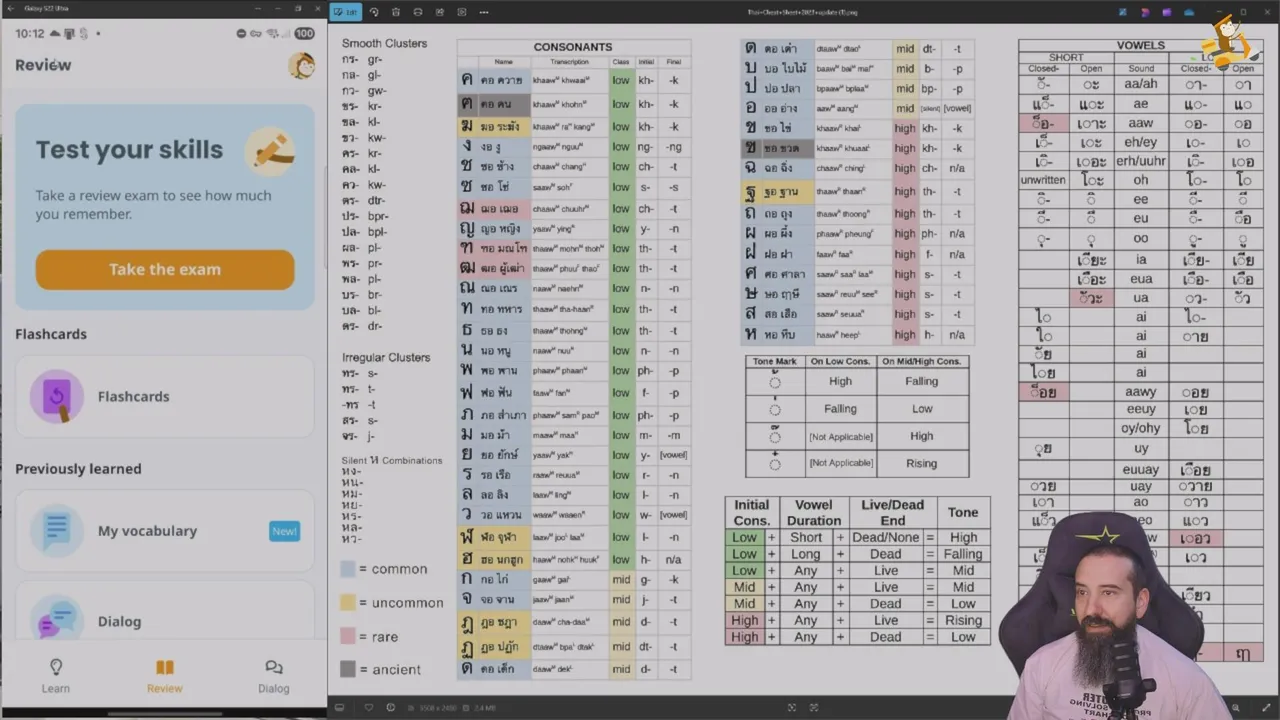This screenshot has height=720, width=1280.
Task: Click the share icon in viewer toolbar
Action: click(440, 12)
